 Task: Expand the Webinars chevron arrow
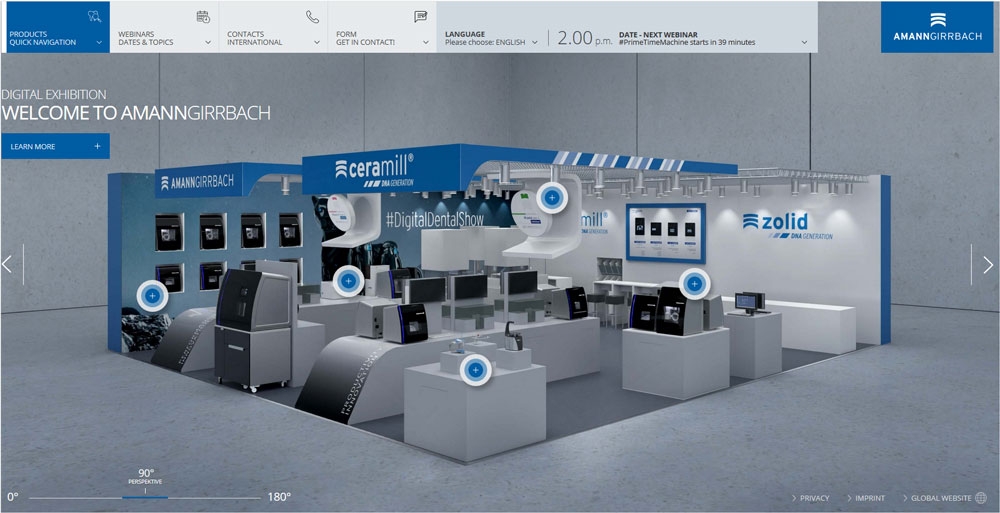(x=208, y=43)
